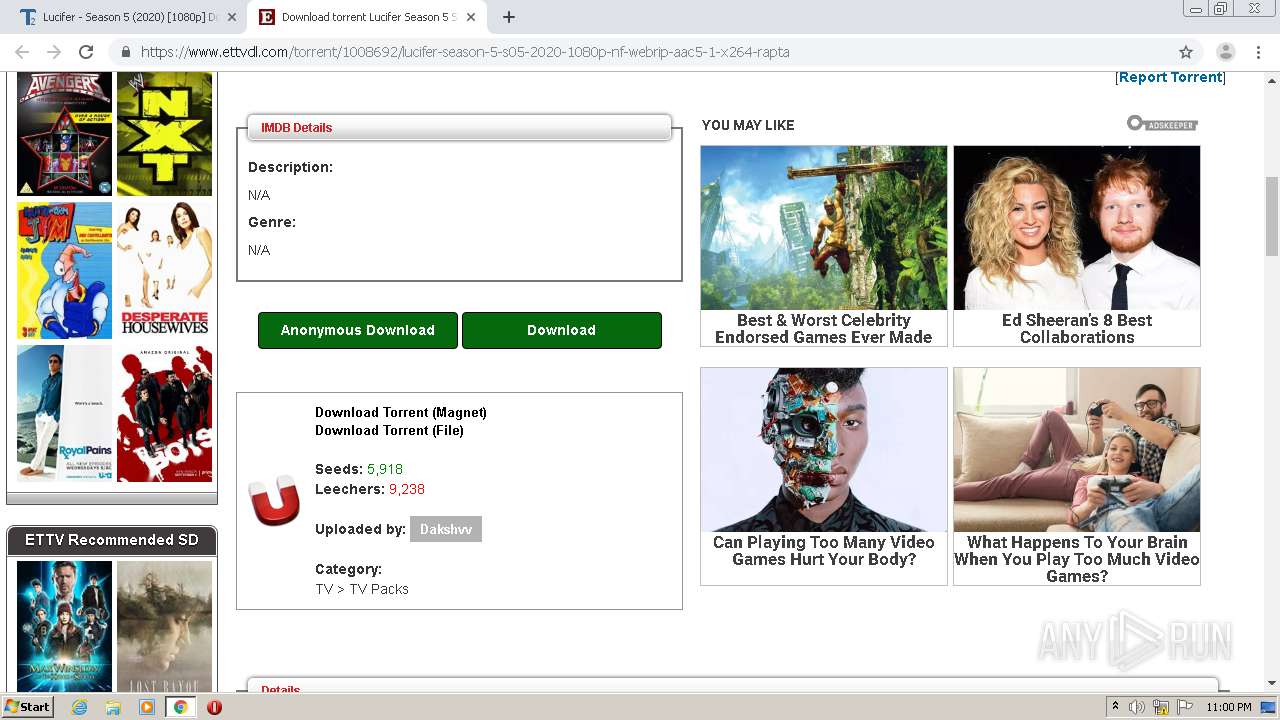Open the Lost Bayou poster thumbnail
1280x720 pixels.
pyautogui.click(x=165, y=627)
